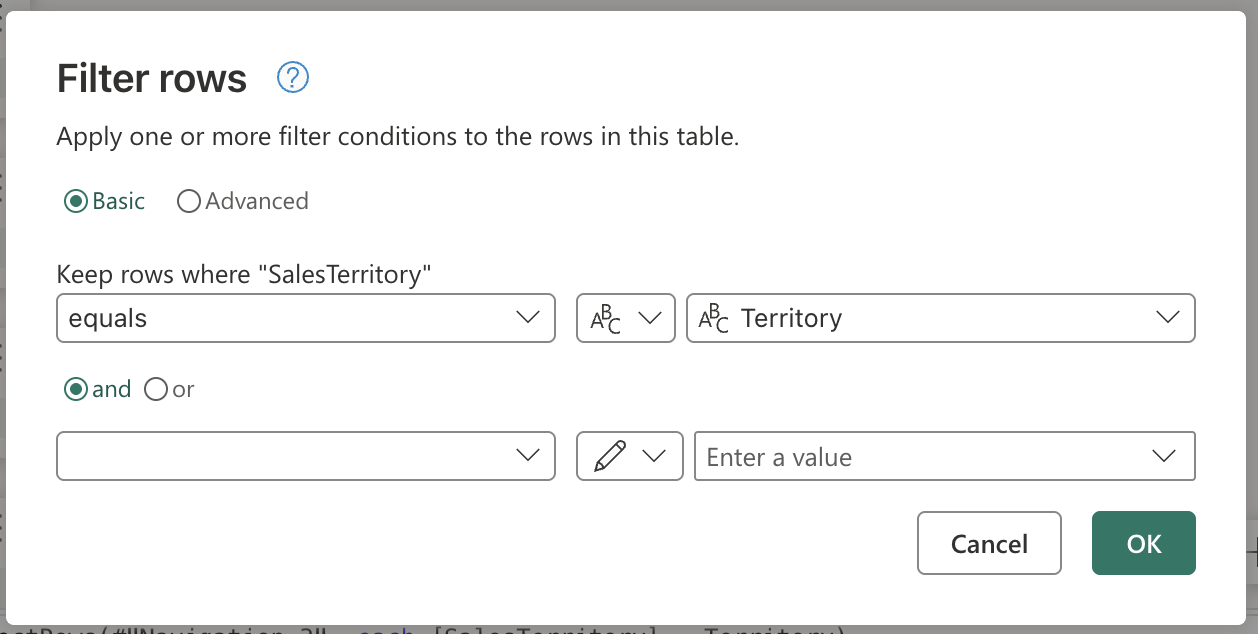Viewport: 1258px width, 634px height.
Task: Click the chevron on the Territory selector
Action: coord(1166,317)
